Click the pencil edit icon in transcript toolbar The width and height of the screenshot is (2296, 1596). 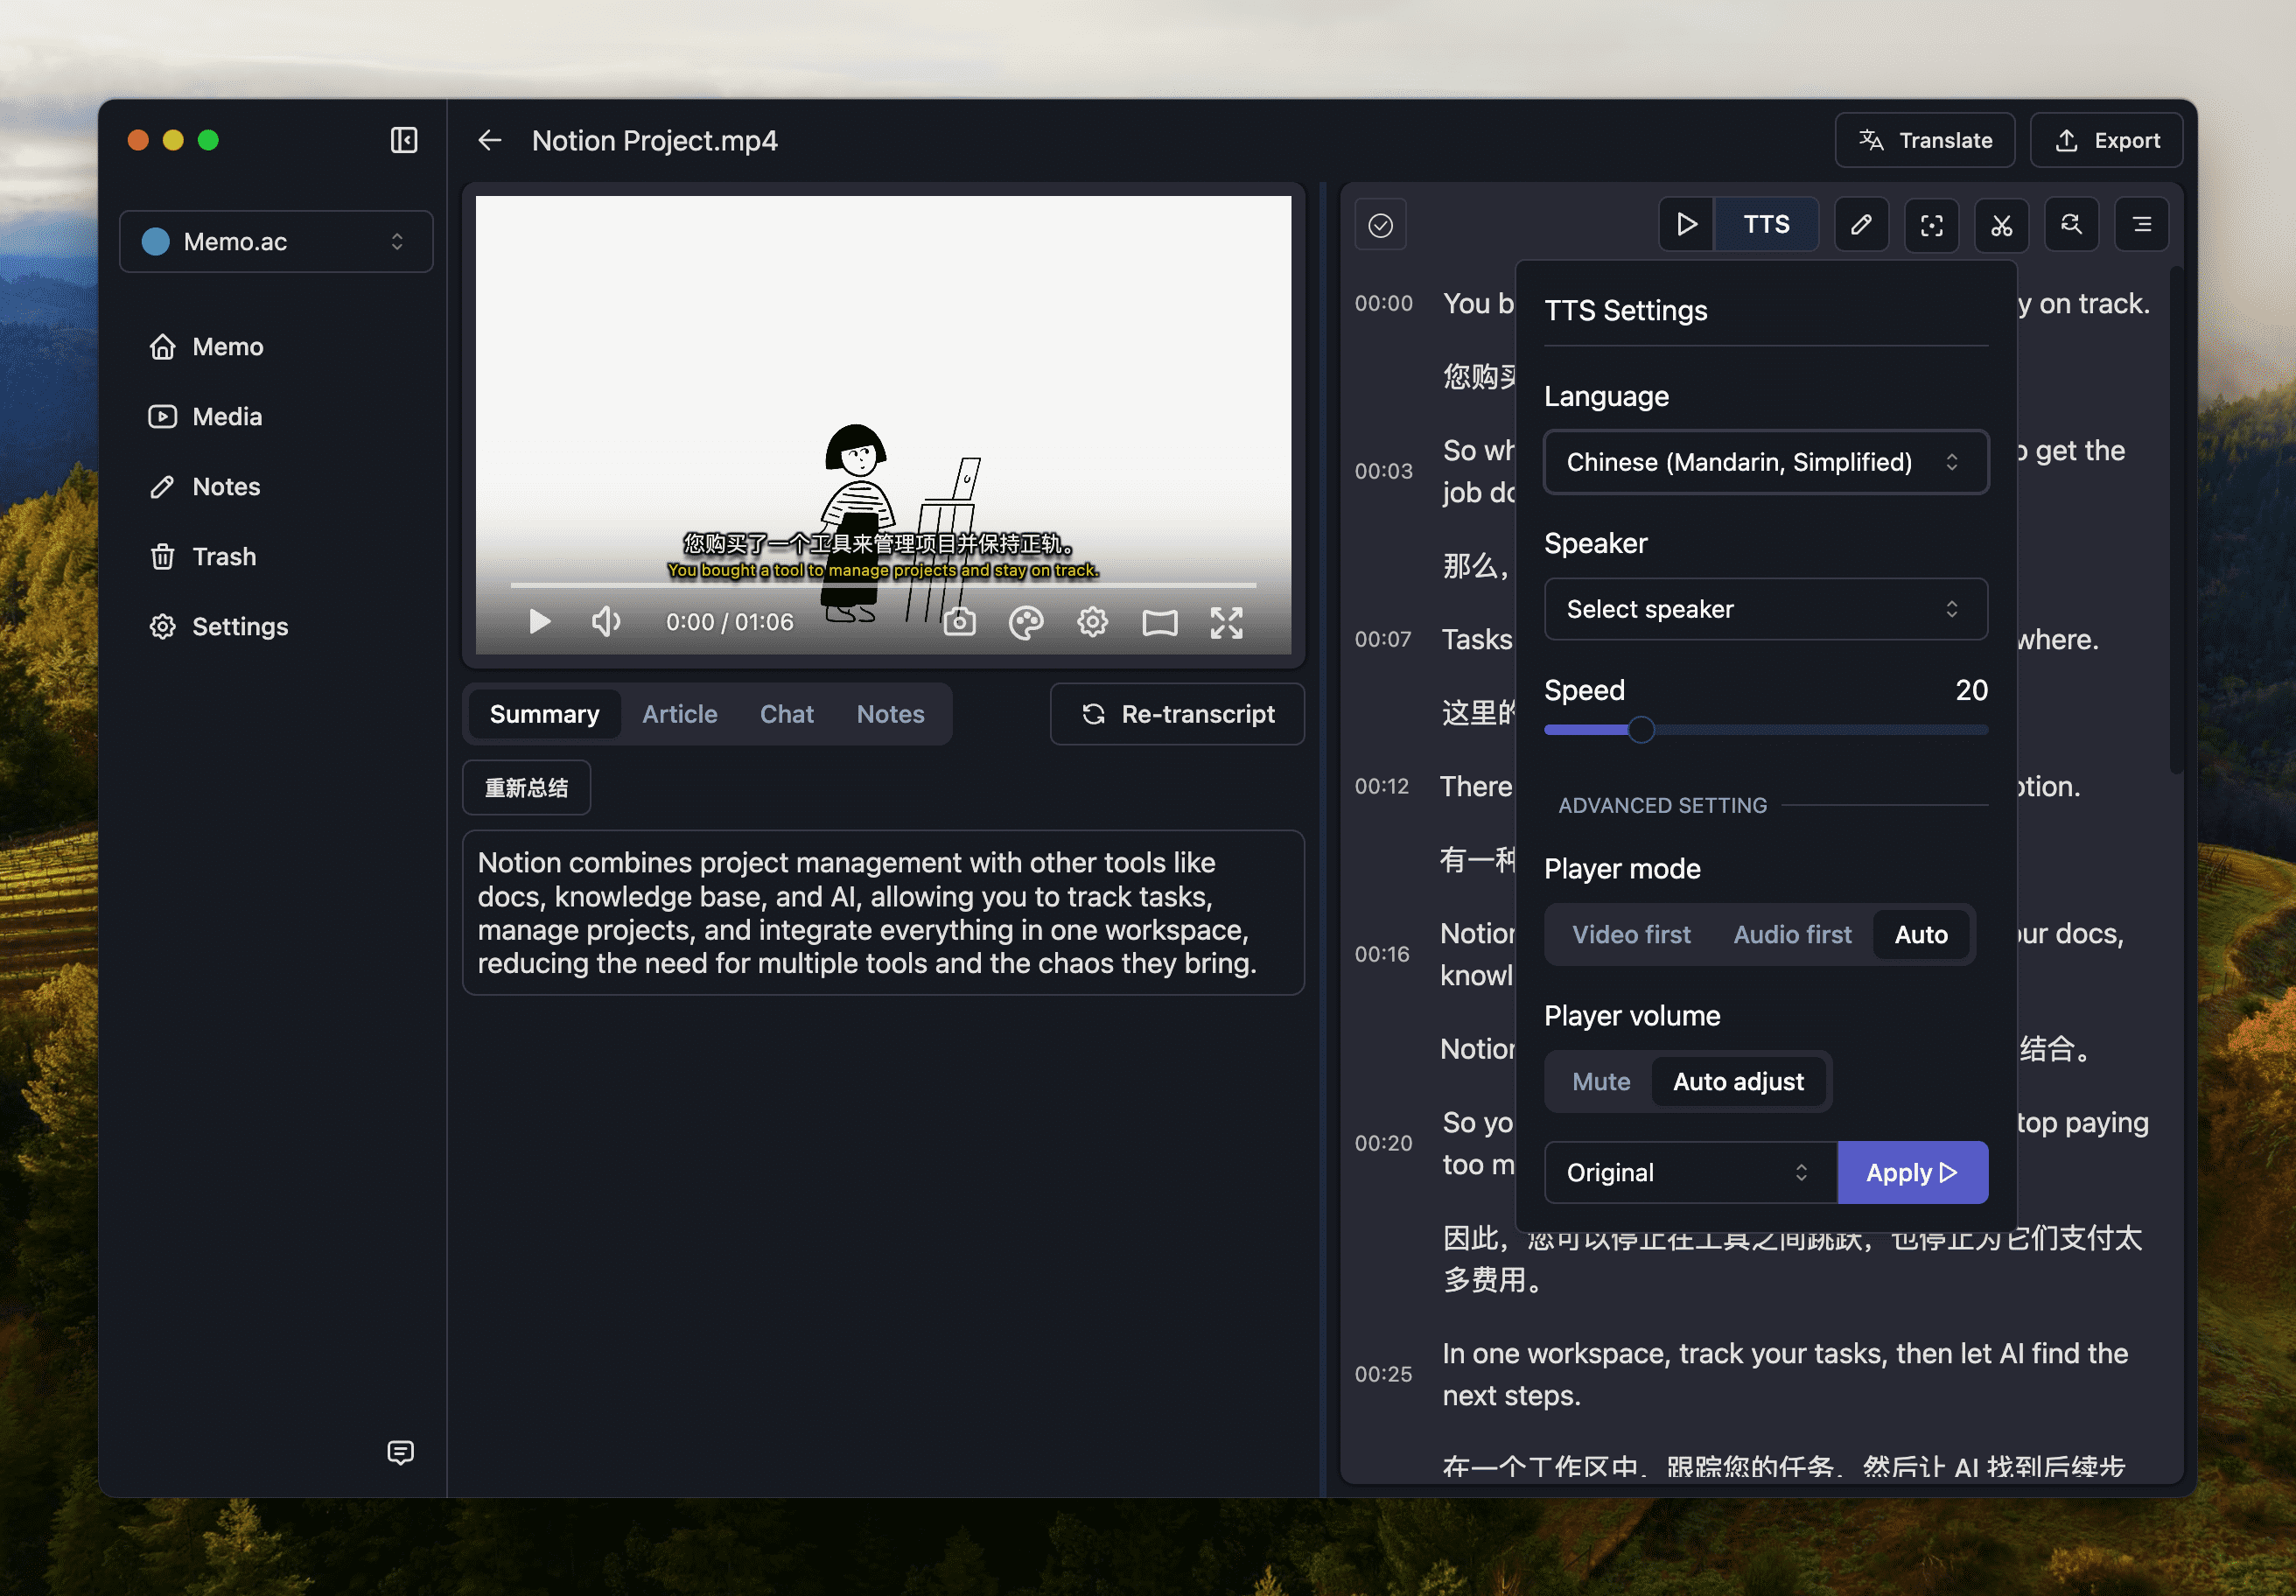point(1861,225)
